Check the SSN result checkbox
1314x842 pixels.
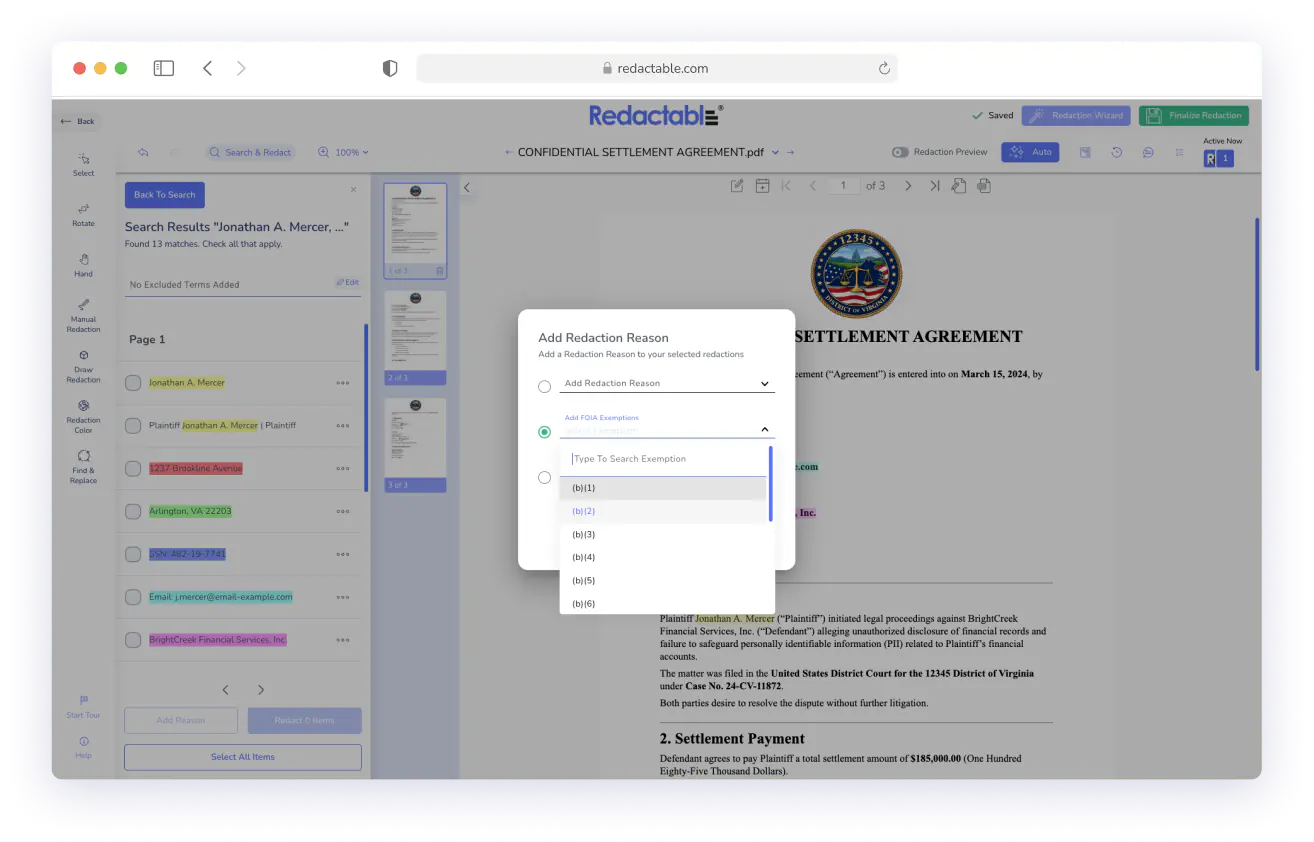pos(133,554)
